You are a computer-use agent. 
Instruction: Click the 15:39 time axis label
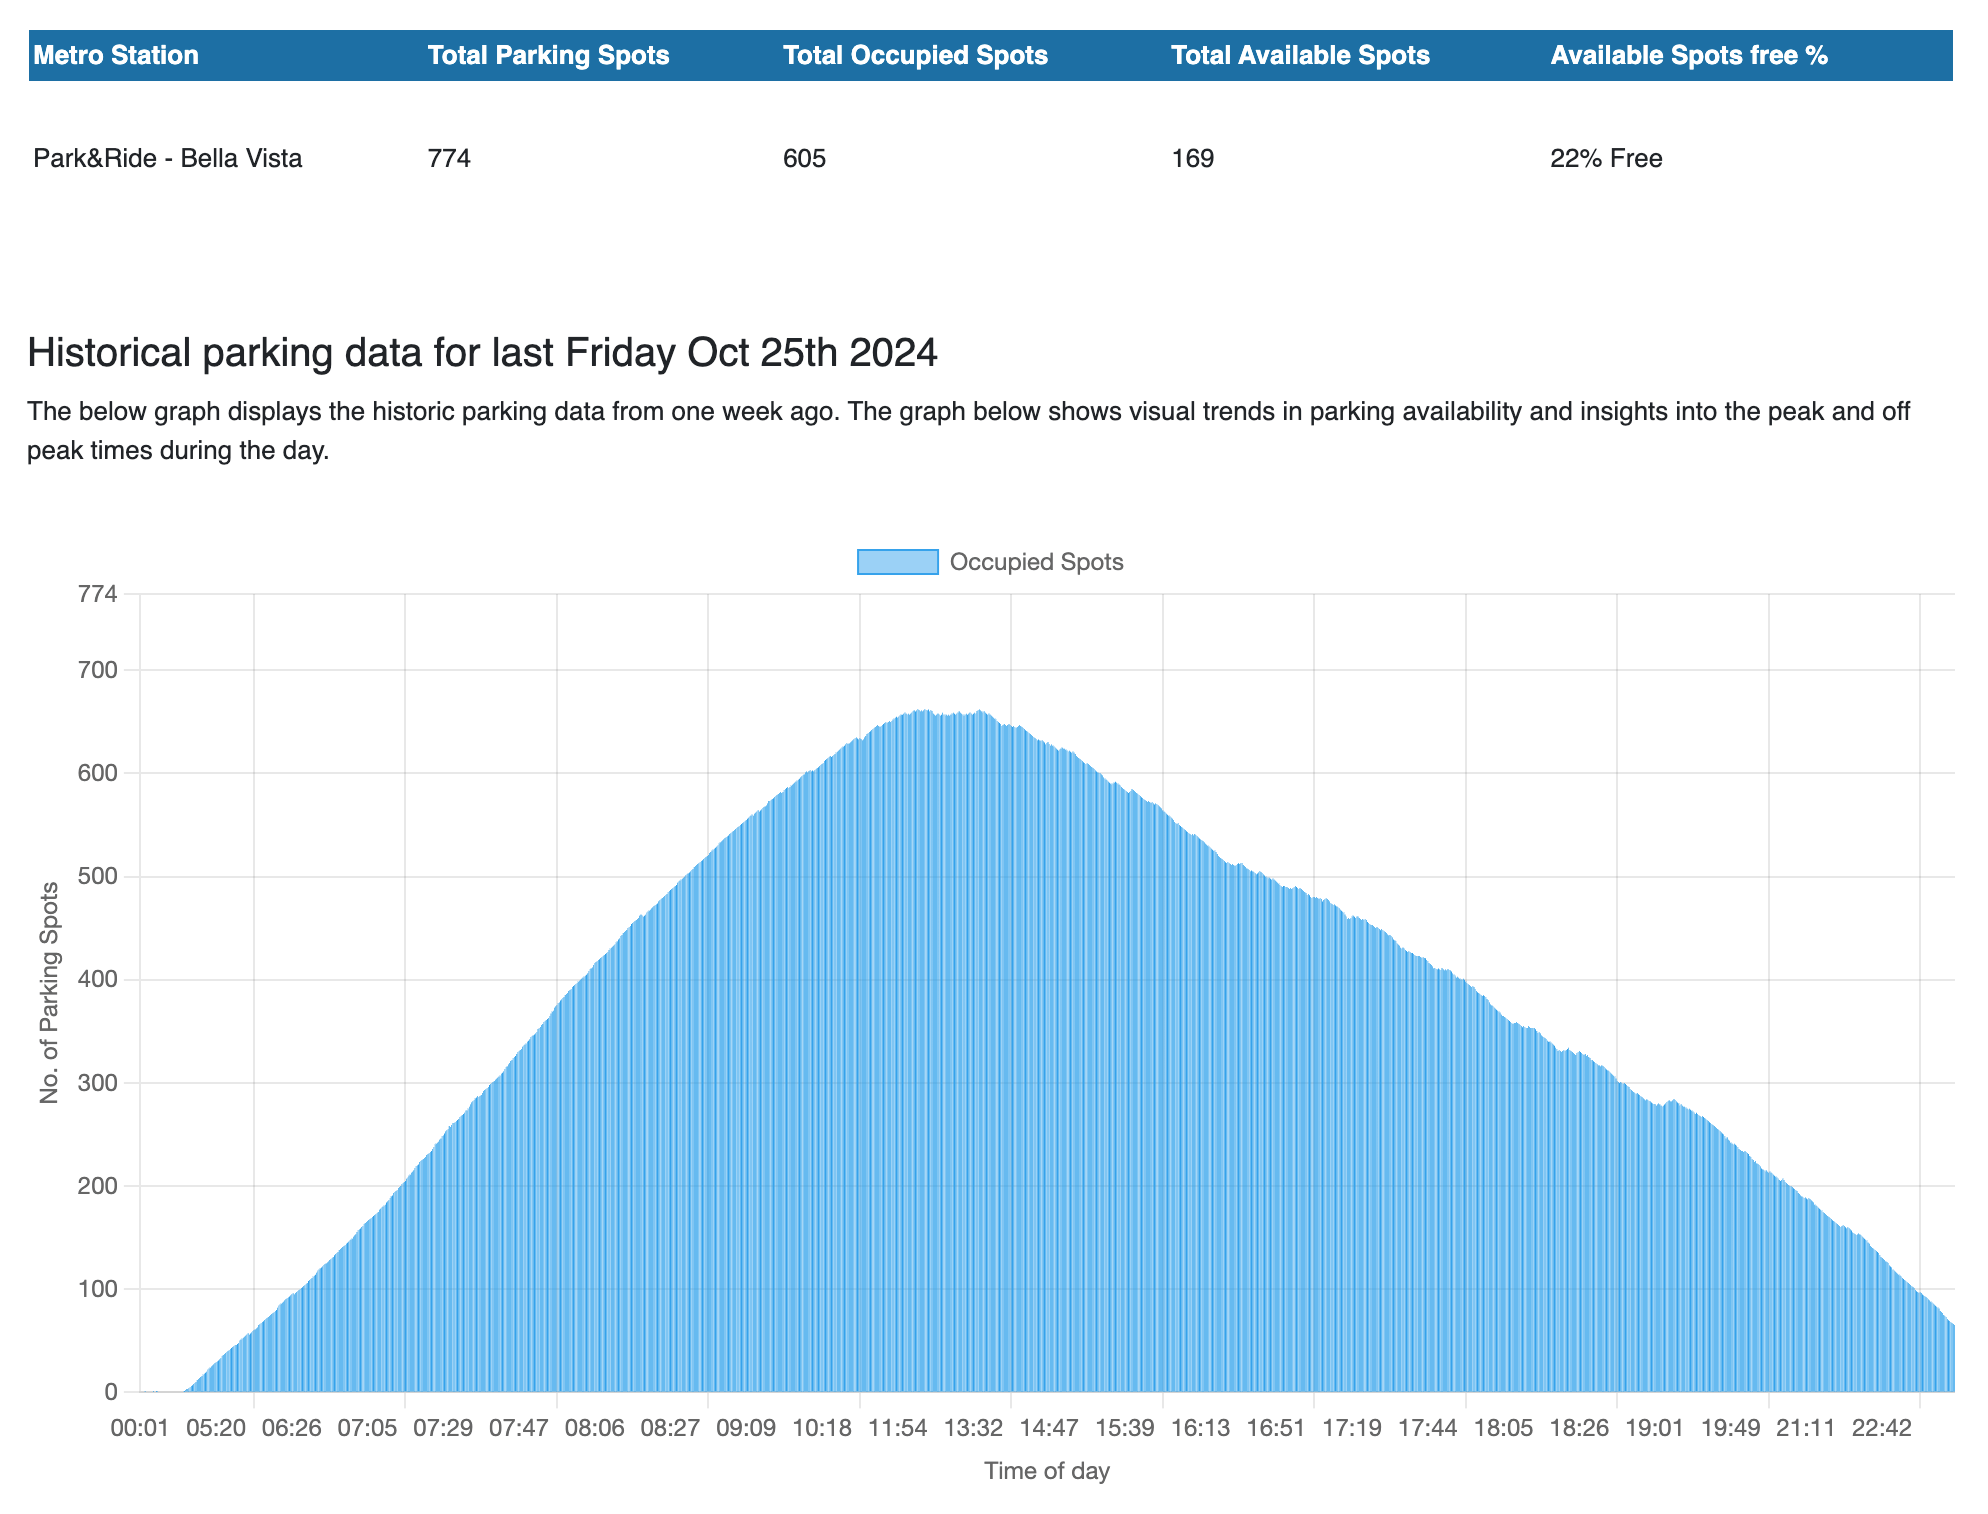coord(1125,1428)
